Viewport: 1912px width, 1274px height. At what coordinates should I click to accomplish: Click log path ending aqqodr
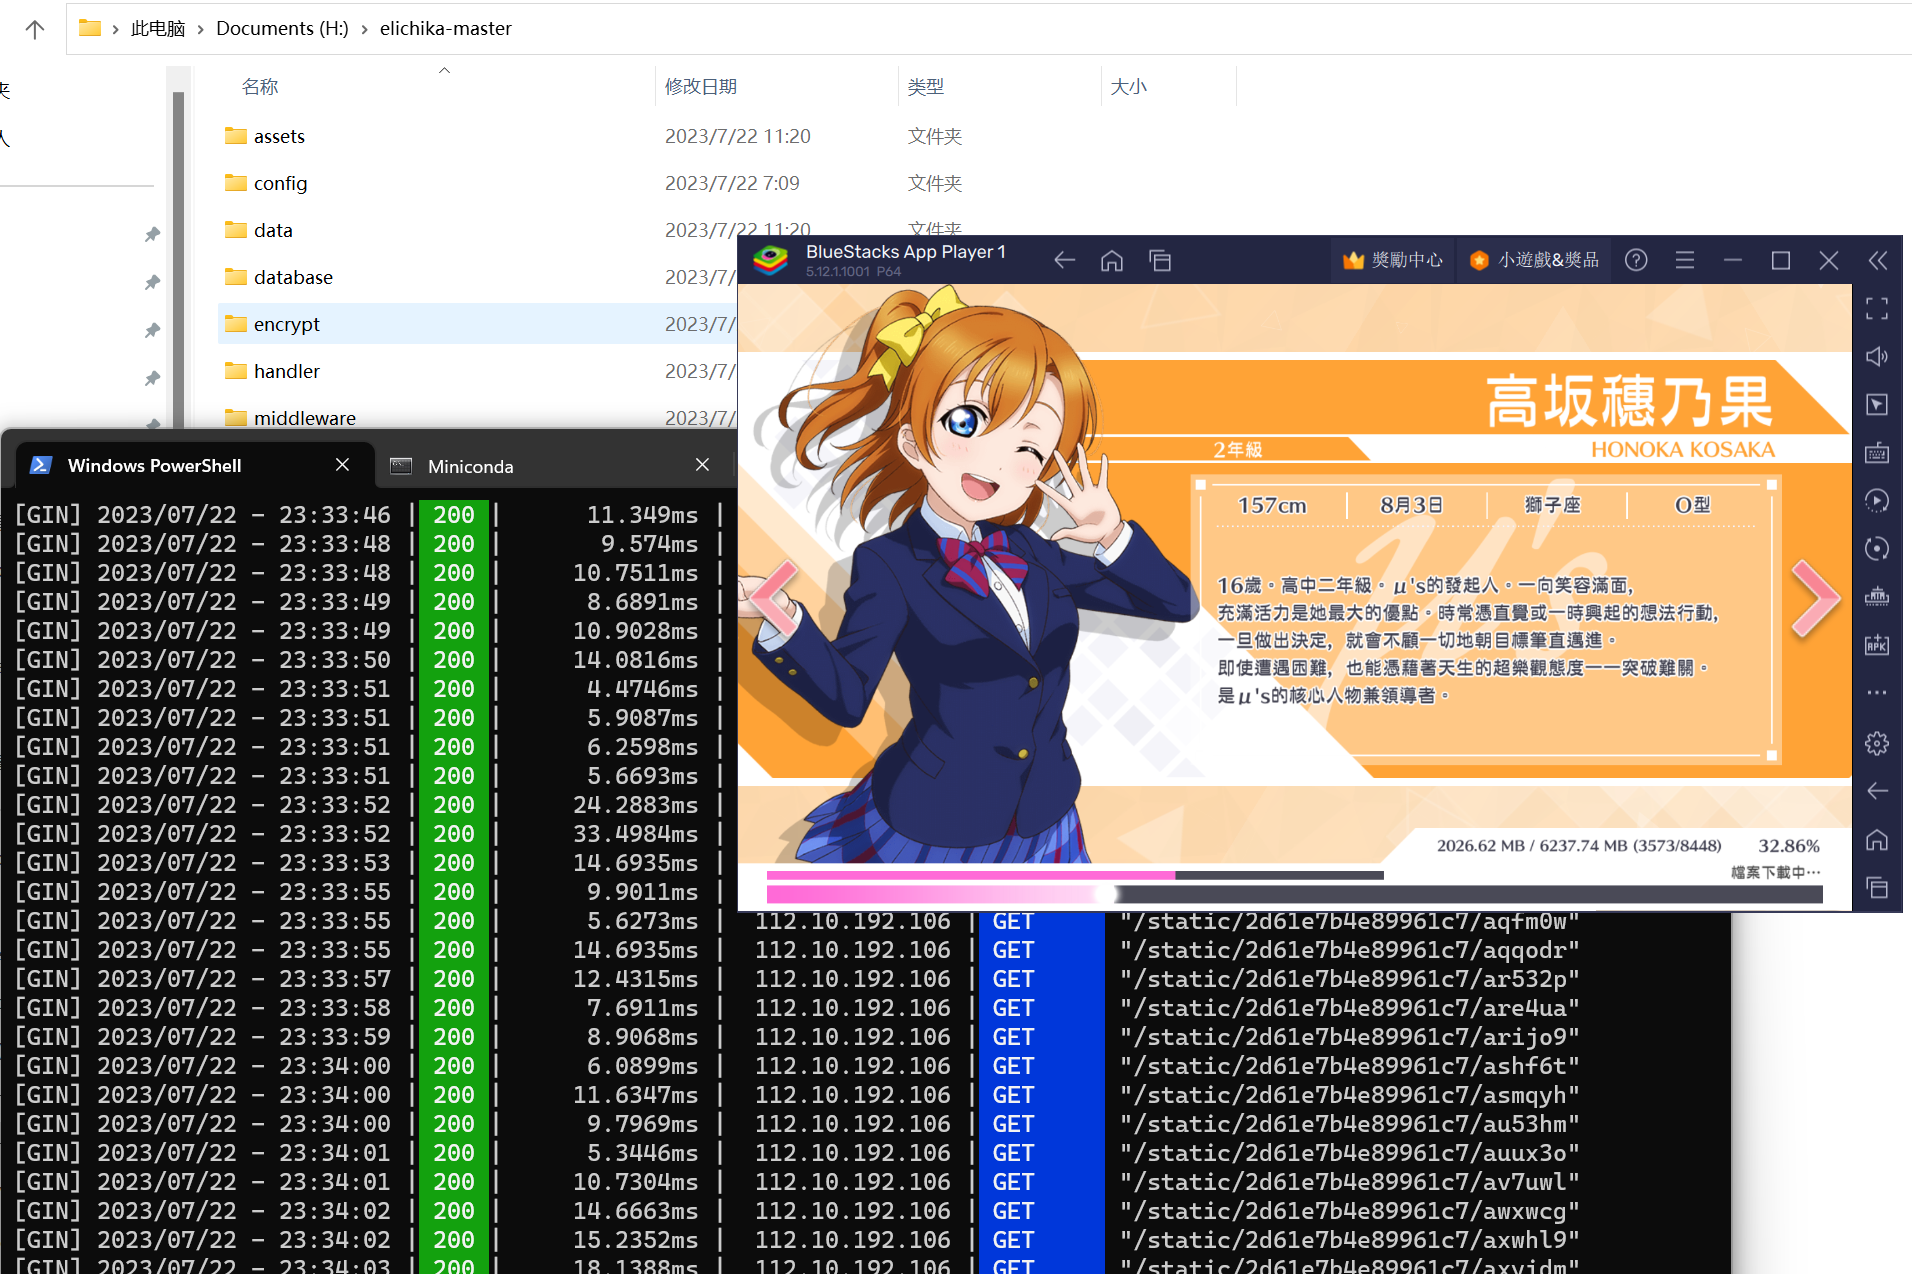pos(1349,950)
